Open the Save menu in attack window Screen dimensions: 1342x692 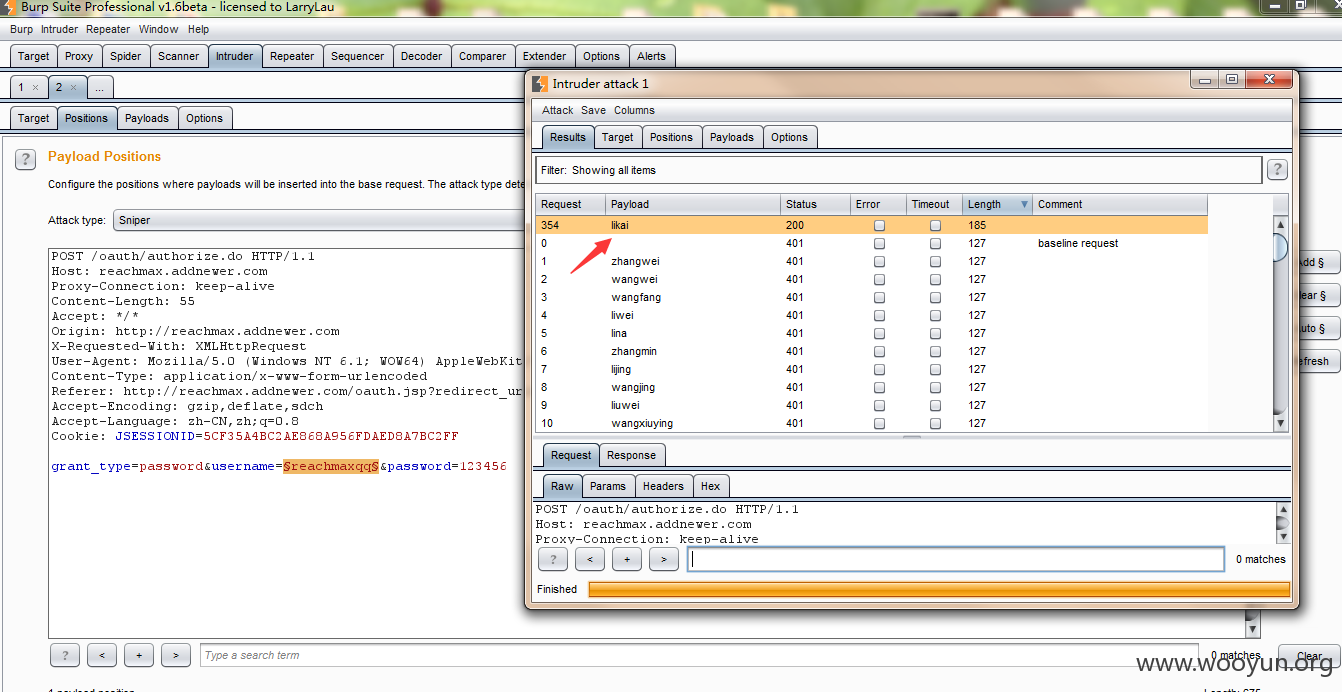pyautogui.click(x=593, y=110)
